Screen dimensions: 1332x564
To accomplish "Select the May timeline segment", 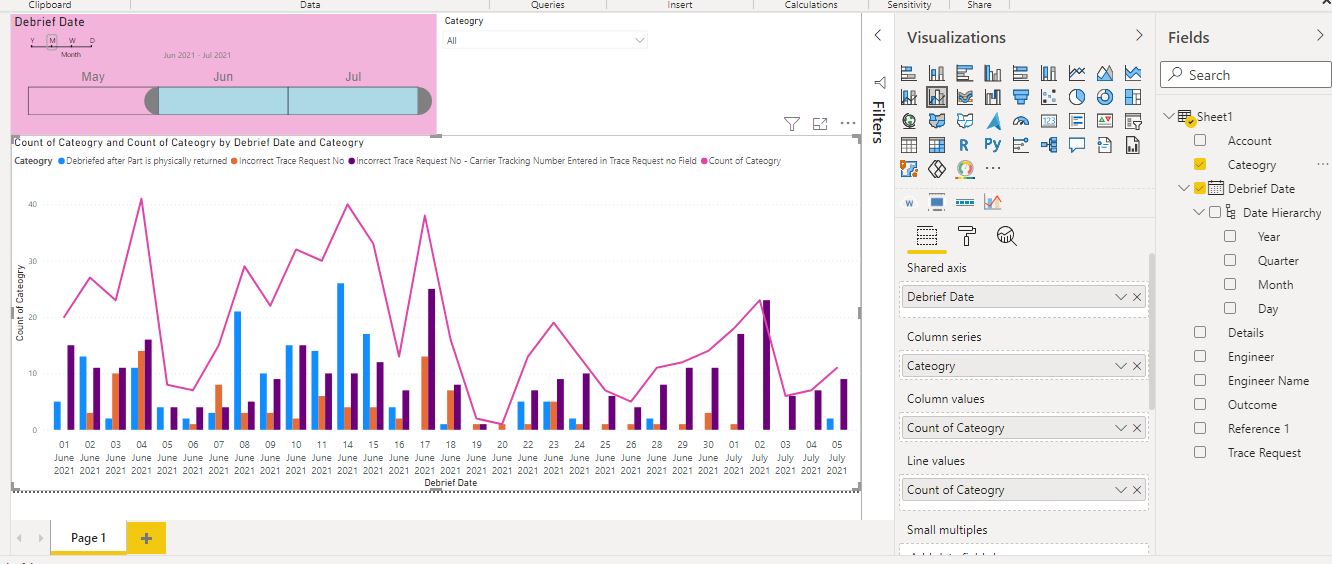I will [x=93, y=100].
